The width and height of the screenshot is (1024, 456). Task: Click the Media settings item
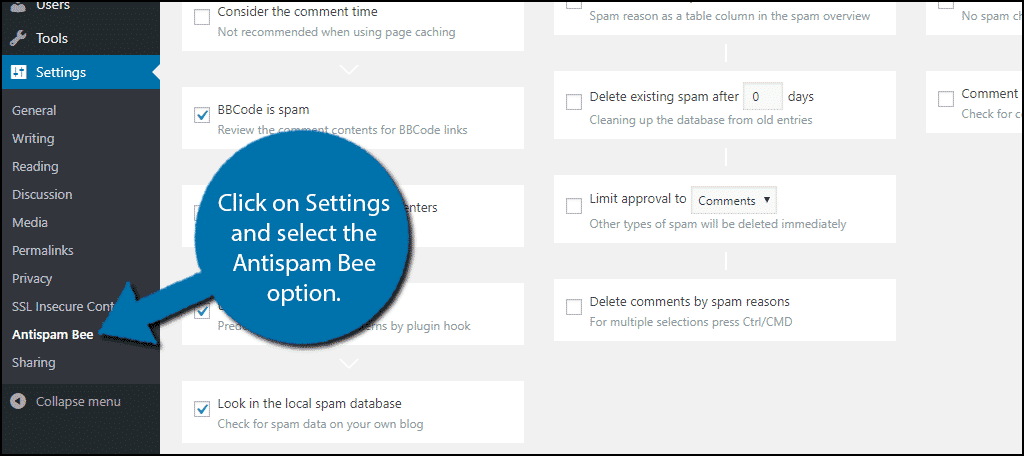pos(30,223)
